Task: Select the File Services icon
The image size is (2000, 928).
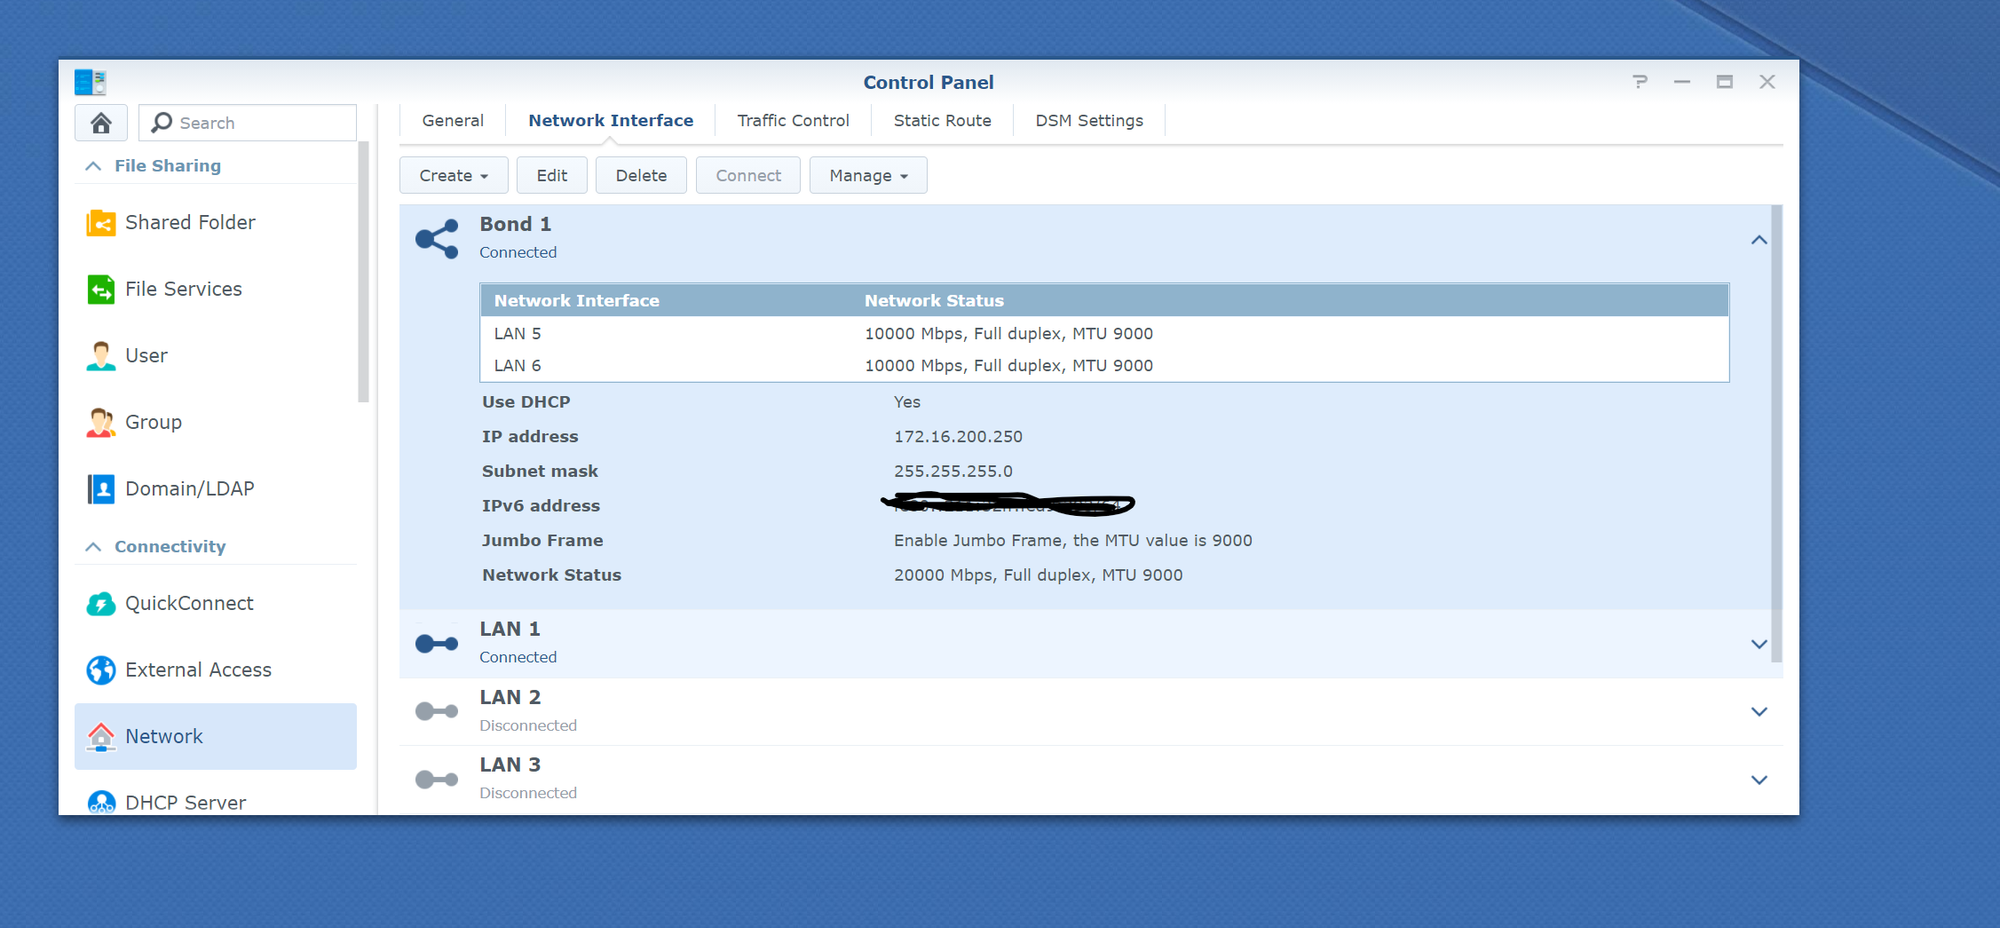Action: click(x=100, y=288)
